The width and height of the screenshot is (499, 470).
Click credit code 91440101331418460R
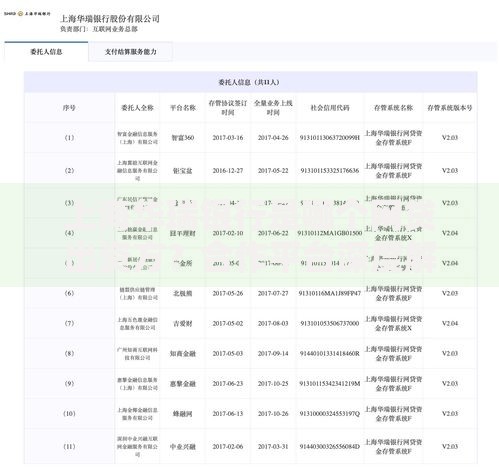330,353
